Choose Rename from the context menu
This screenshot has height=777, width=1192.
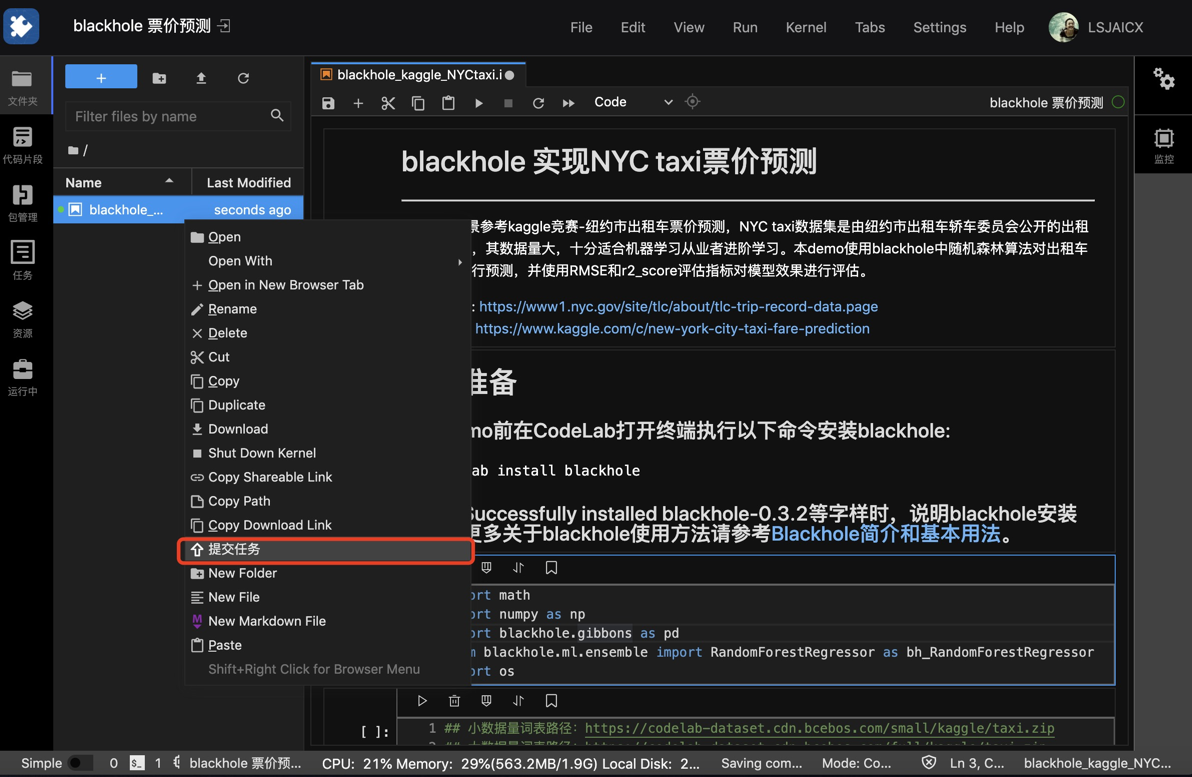click(x=327, y=309)
